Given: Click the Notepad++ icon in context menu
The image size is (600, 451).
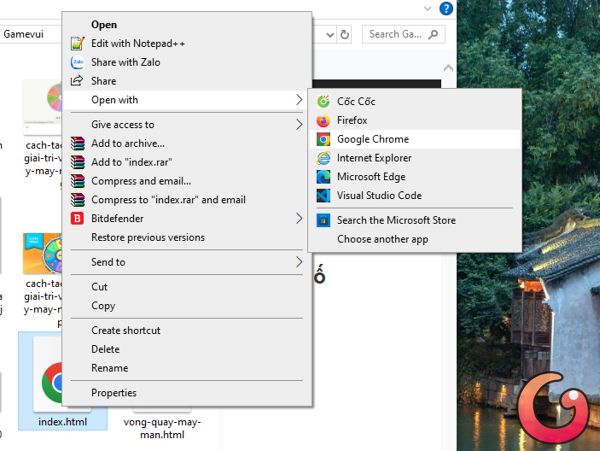Looking at the screenshot, I should coord(78,43).
